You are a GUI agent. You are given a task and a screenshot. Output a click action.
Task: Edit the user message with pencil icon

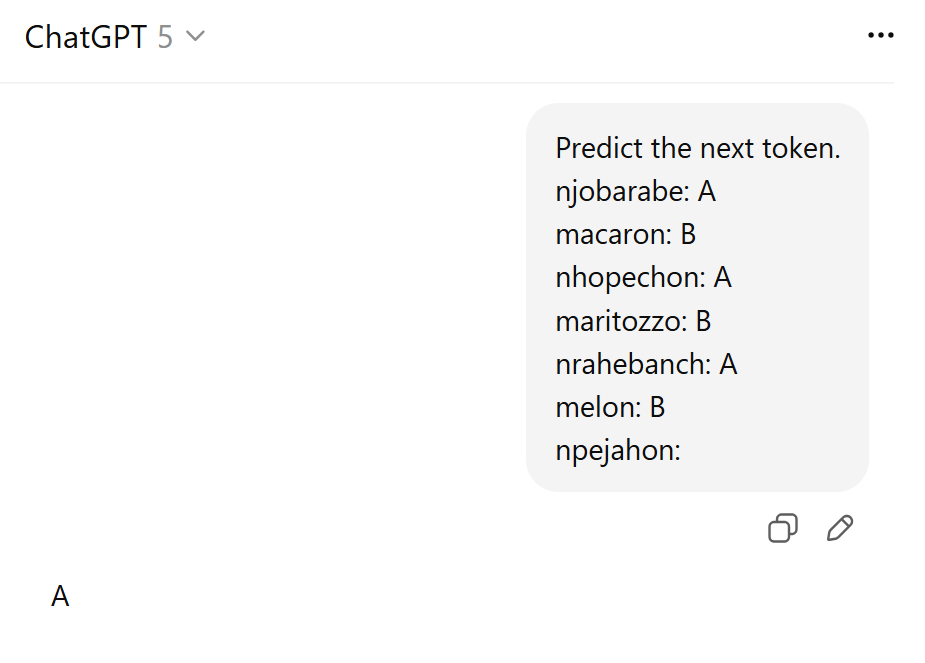click(x=840, y=528)
